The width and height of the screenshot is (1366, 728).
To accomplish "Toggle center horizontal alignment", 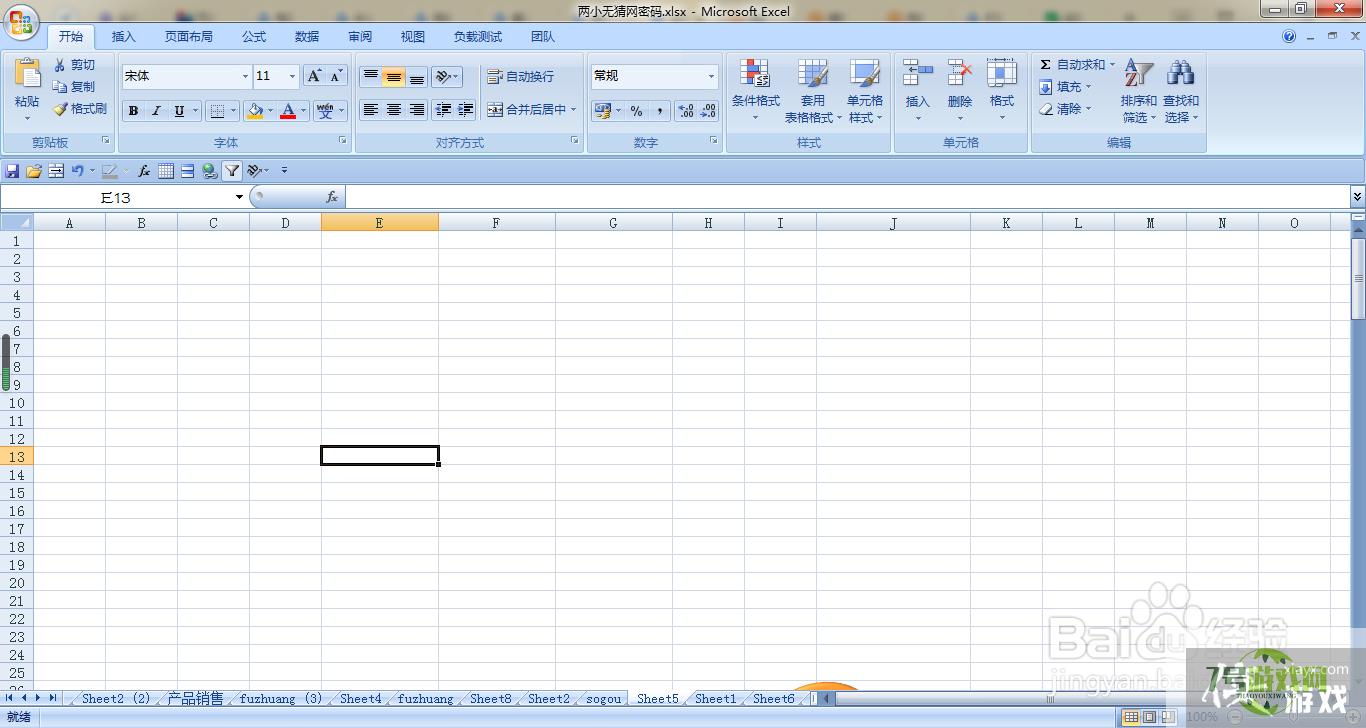I will tap(394, 110).
